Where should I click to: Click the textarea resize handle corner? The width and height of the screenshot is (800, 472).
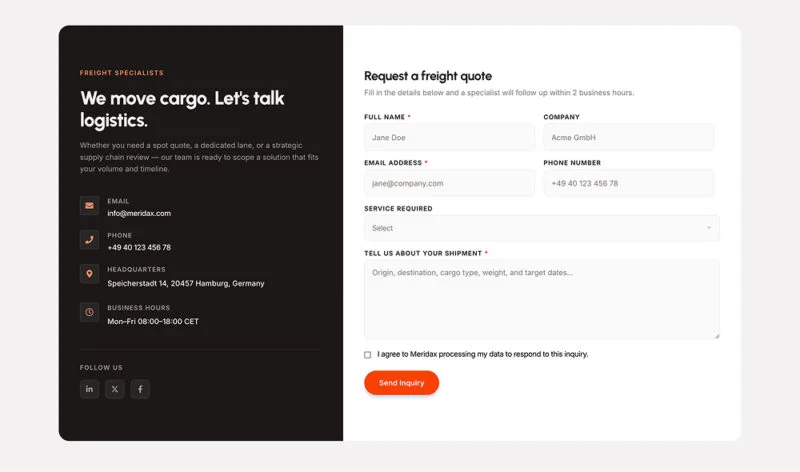[x=716, y=336]
